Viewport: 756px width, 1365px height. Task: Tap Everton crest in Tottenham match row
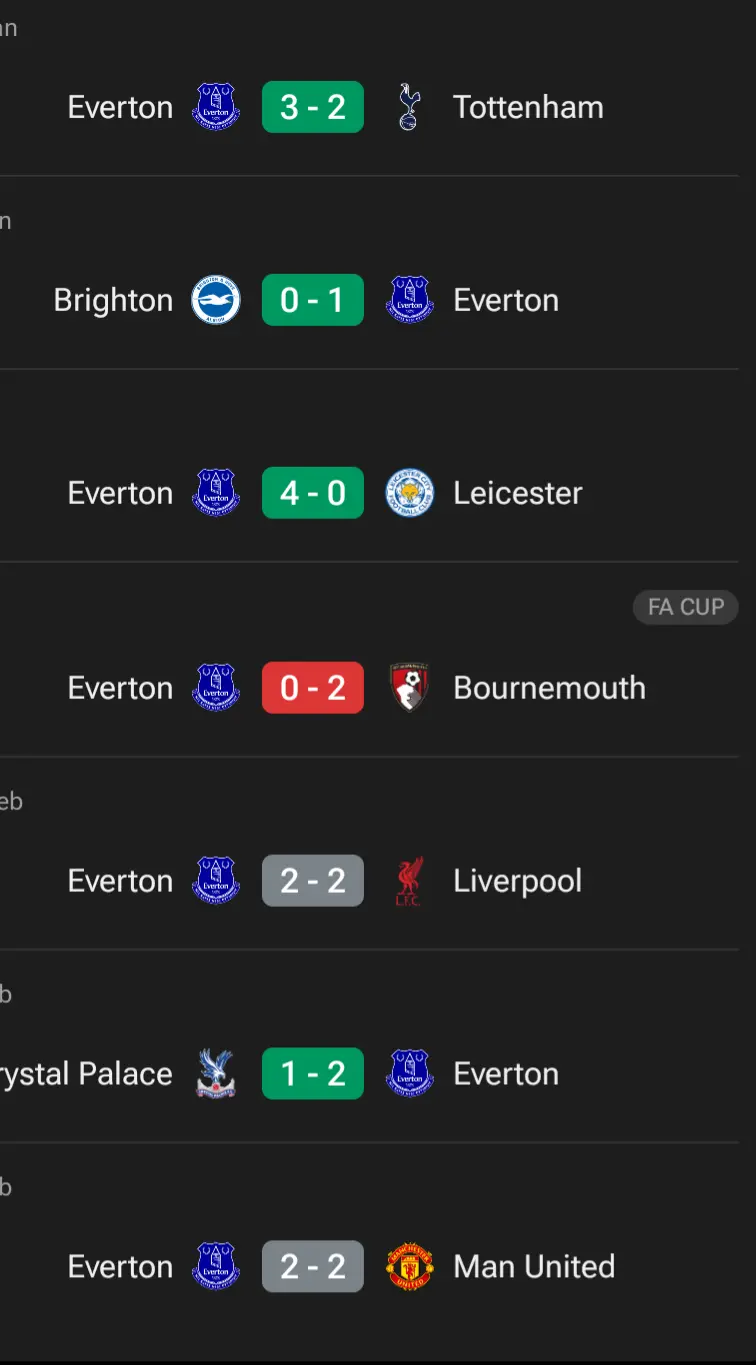(216, 107)
